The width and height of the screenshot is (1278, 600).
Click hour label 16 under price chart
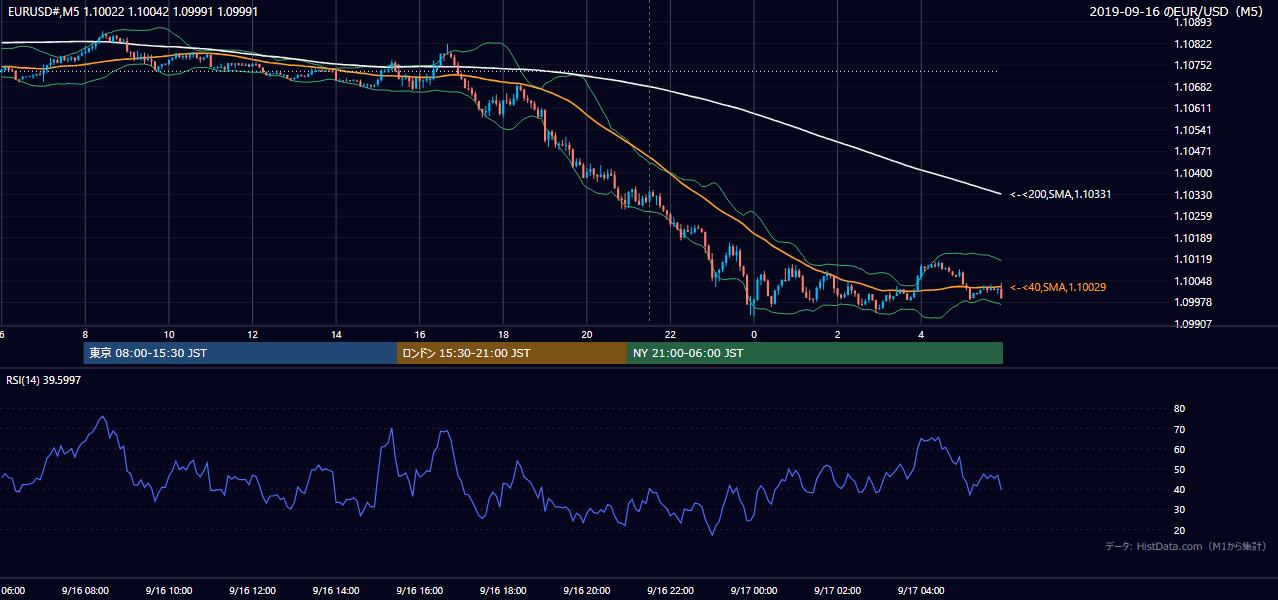click(x=420, y=334)
